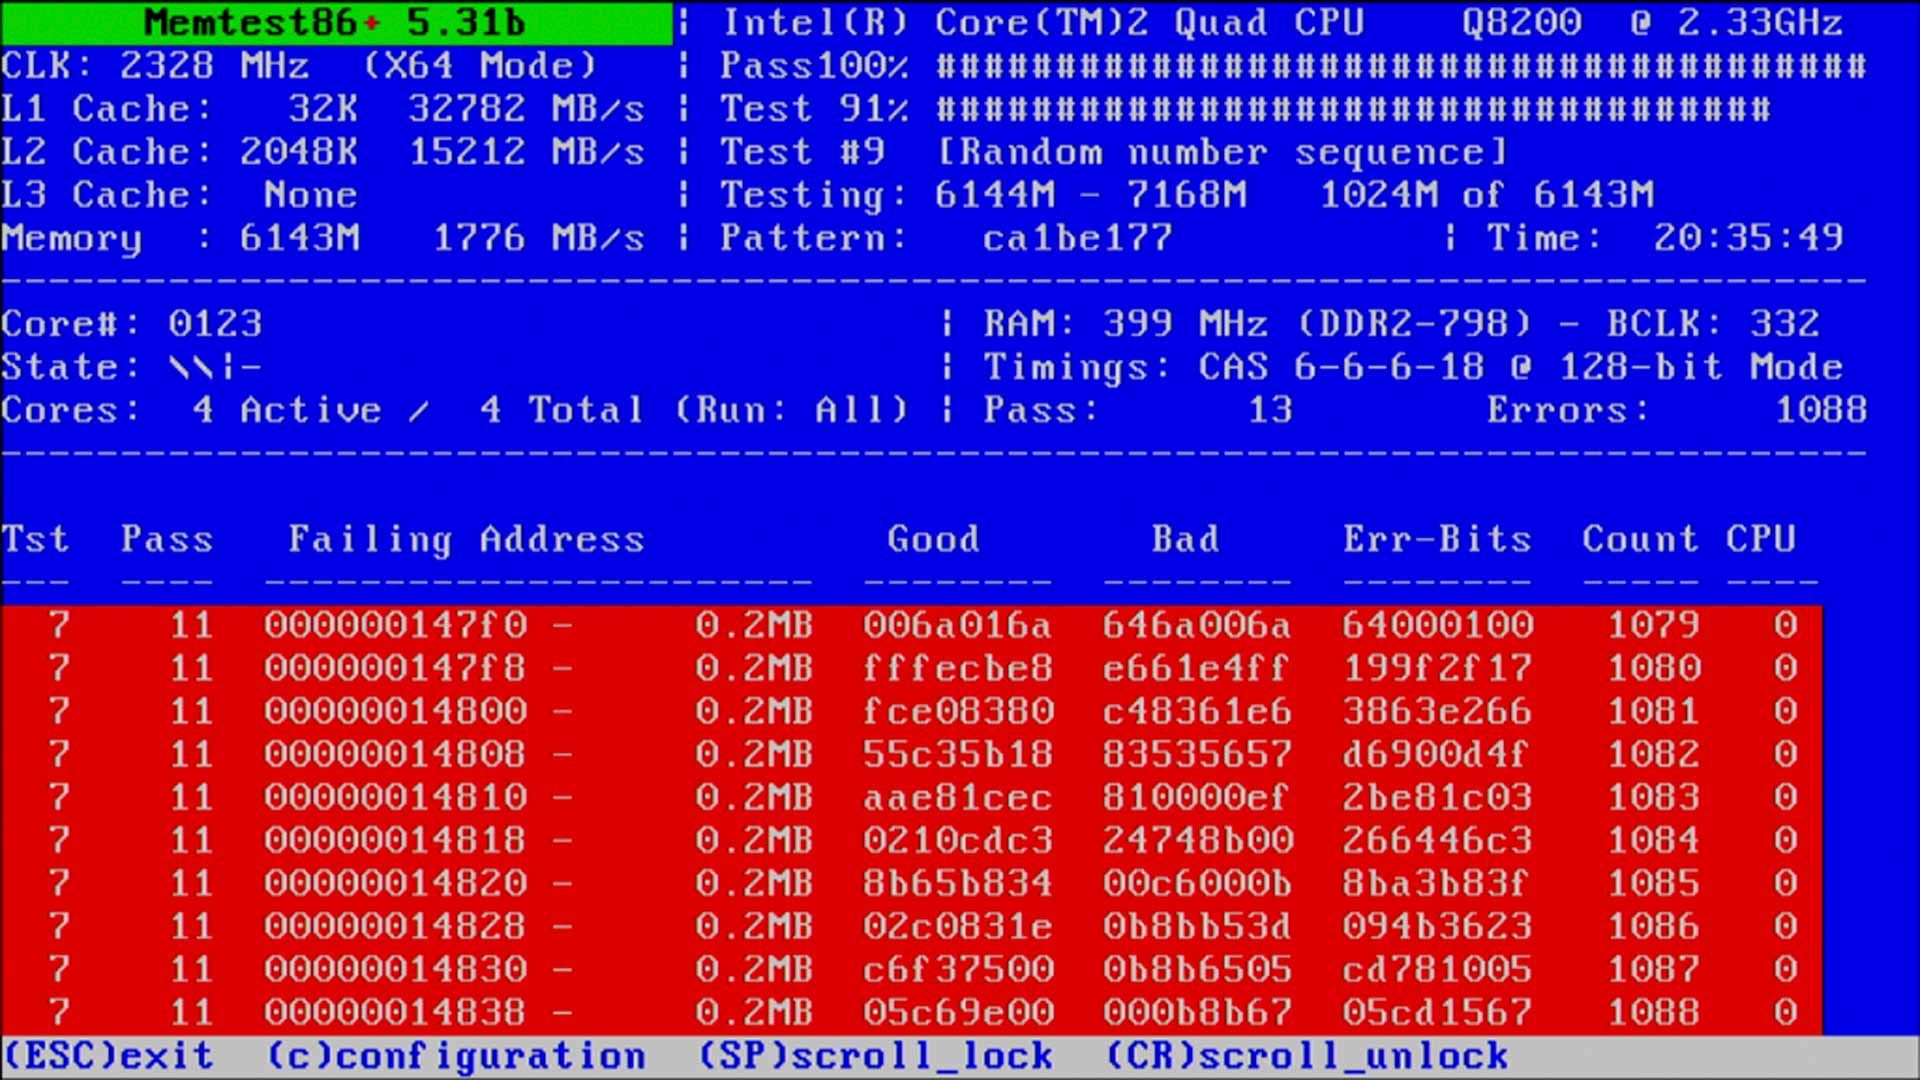Toggle the Cores: 4 Active setting
The width and height of the screenshot is (1920, 1080).
[200, 410]
